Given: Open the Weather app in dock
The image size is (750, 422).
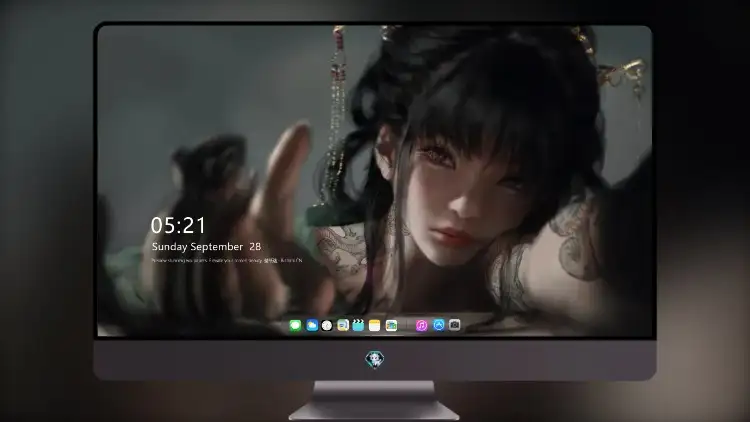Looking at the screenshot, I should tap(312, 325).
